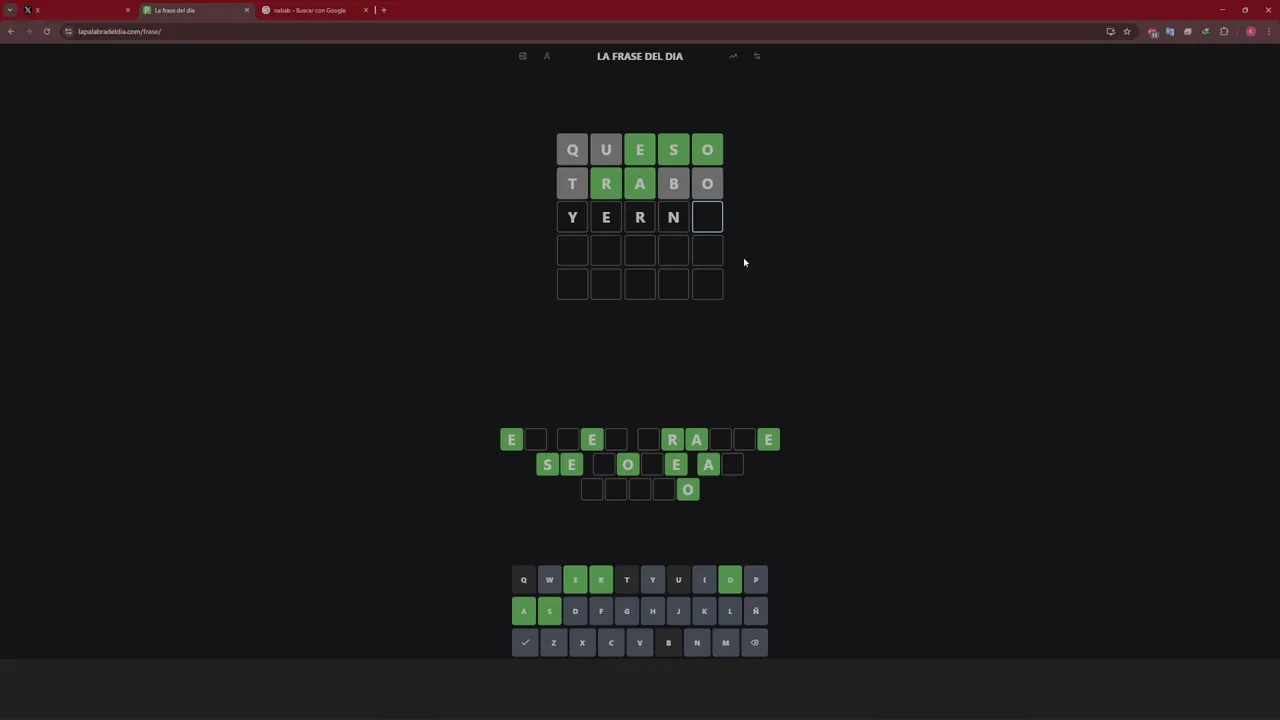Open the Chrome profile avatar K
This screenshot has width=1280, height=720.
[1251, 31]
